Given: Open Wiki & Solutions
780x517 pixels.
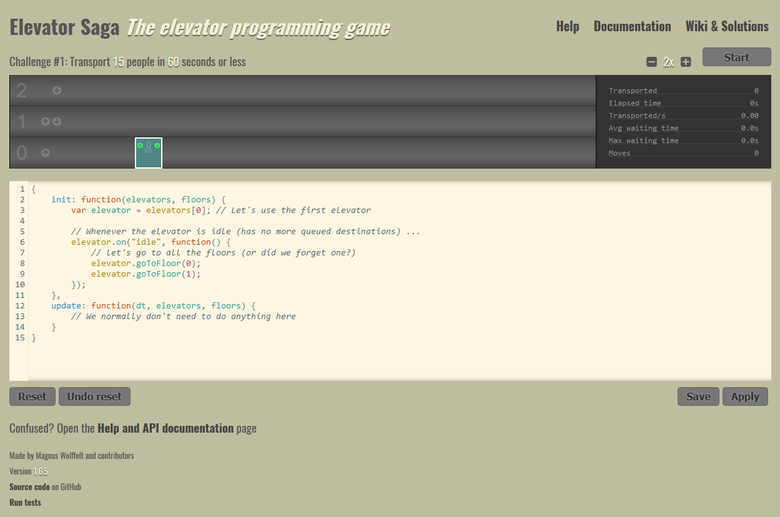Looking at the screenshot, I should pyautogui.click(x=727, y=26).
